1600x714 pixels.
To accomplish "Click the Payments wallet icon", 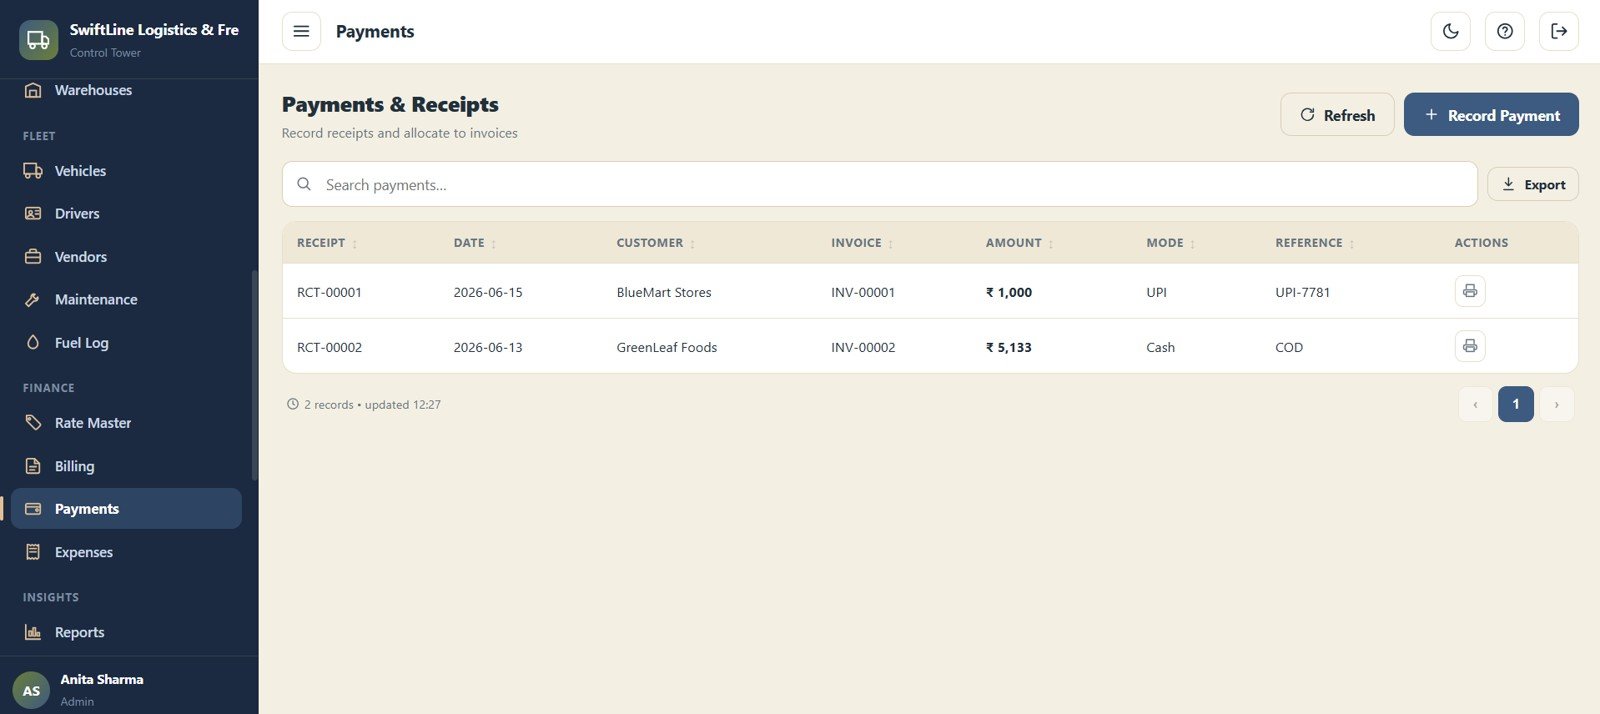I will [33, 508].
